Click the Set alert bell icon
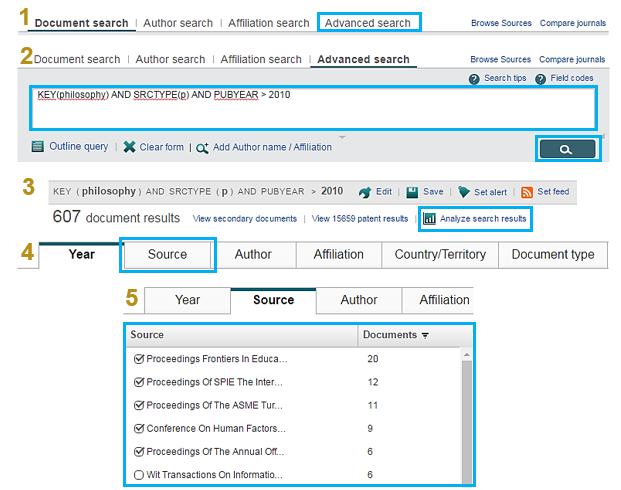Image resolution: width=621 pixels, height=490 pixels. (x=464, y=192)
